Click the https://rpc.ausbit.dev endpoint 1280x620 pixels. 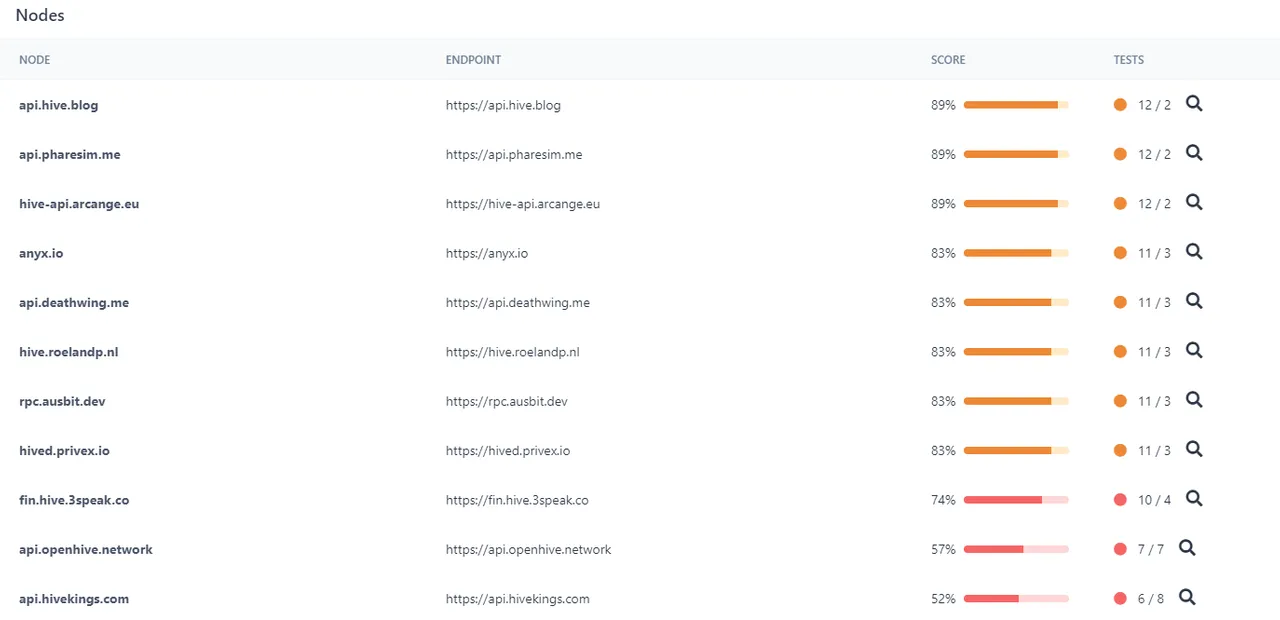point(507,401)
